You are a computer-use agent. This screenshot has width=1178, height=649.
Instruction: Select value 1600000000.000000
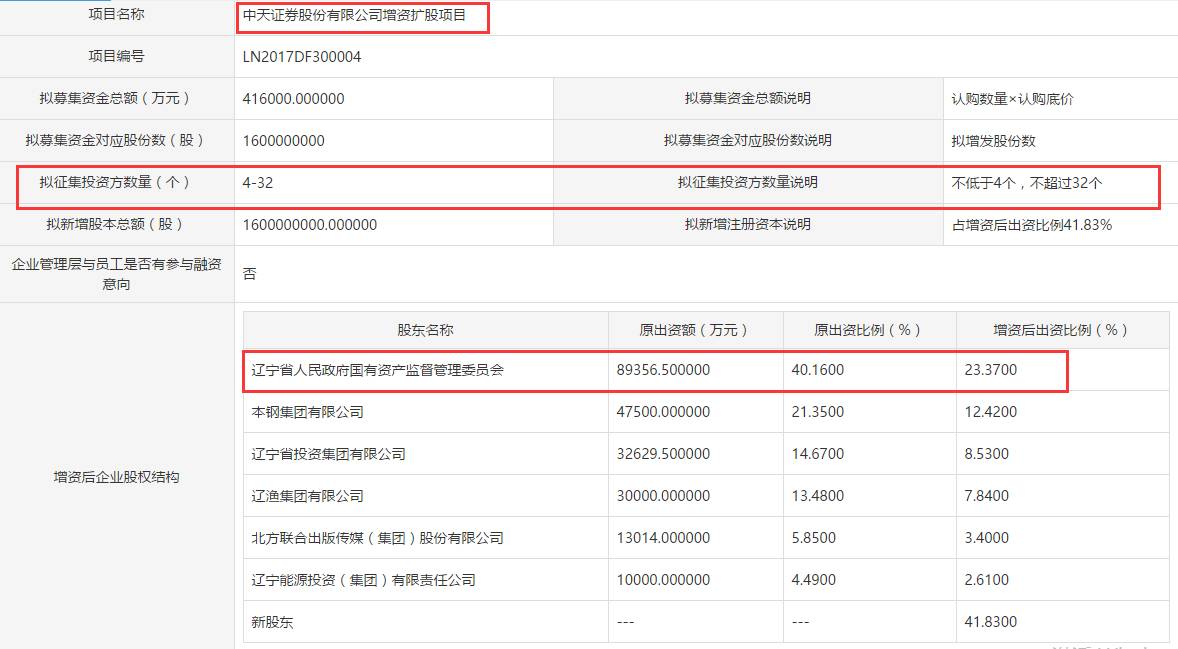(310, 225)
